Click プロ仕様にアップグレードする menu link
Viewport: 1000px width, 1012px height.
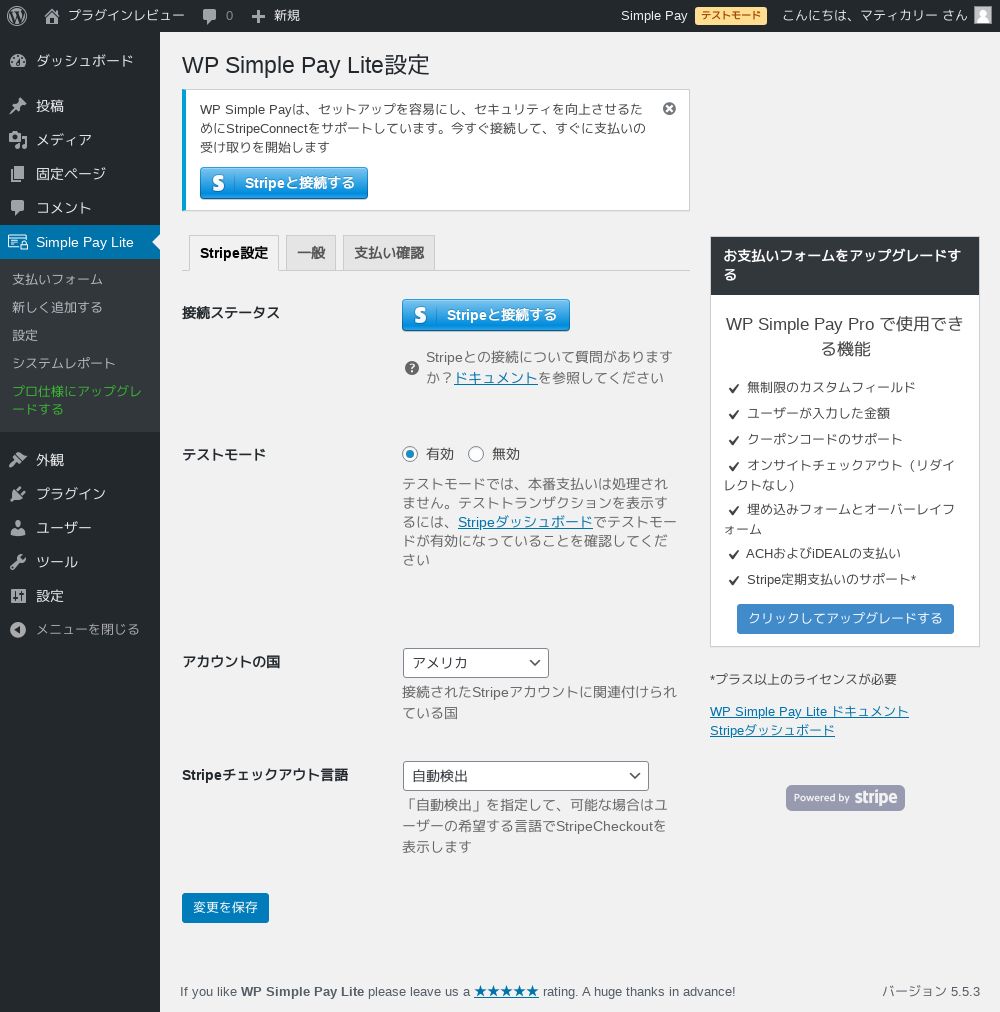[x=77, y=400]
